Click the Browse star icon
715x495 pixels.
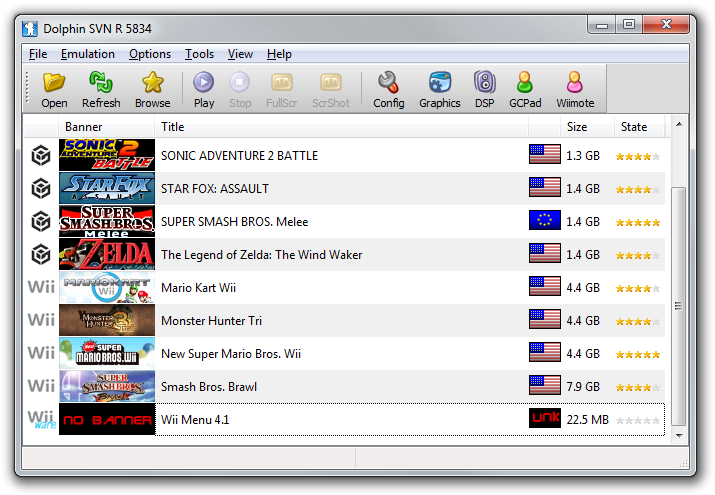click(152, 83)
